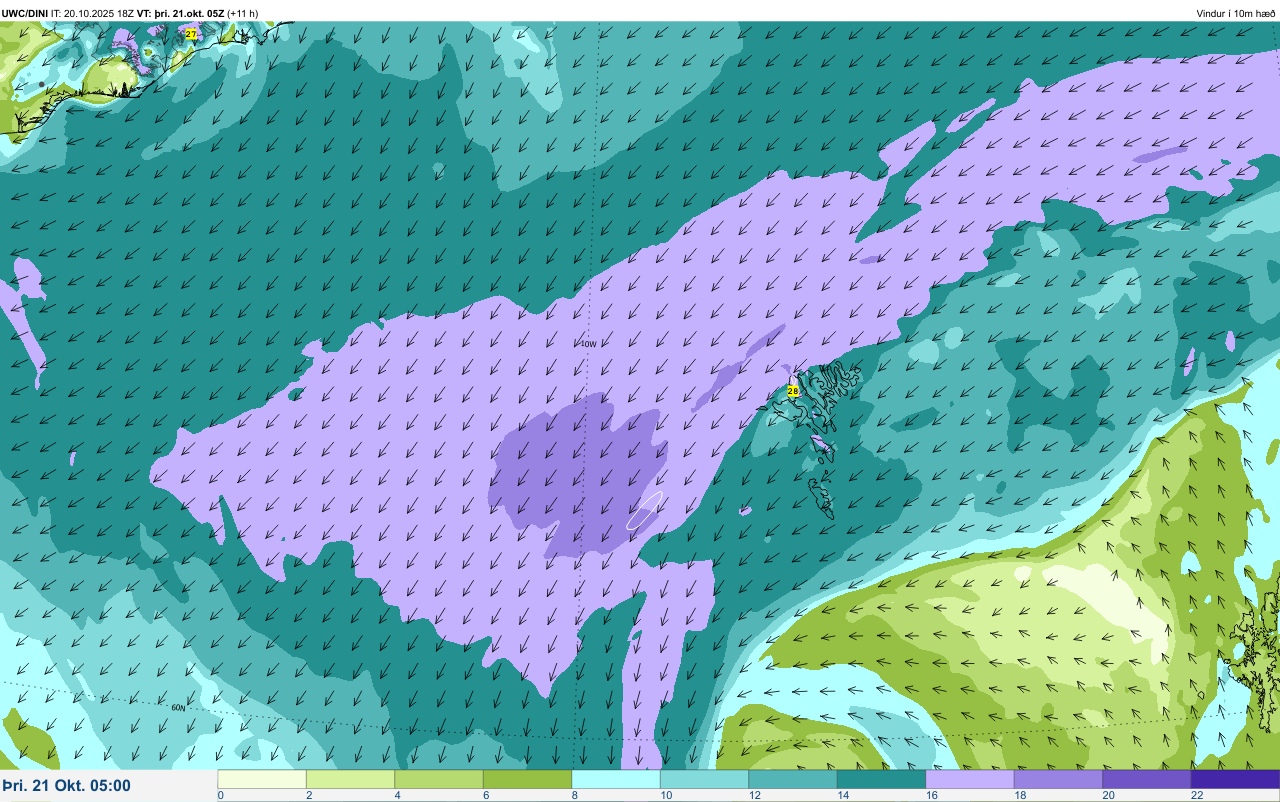
Task: Click the '(+11 h)' forecast offset text
Action: (x=243, y=13)
